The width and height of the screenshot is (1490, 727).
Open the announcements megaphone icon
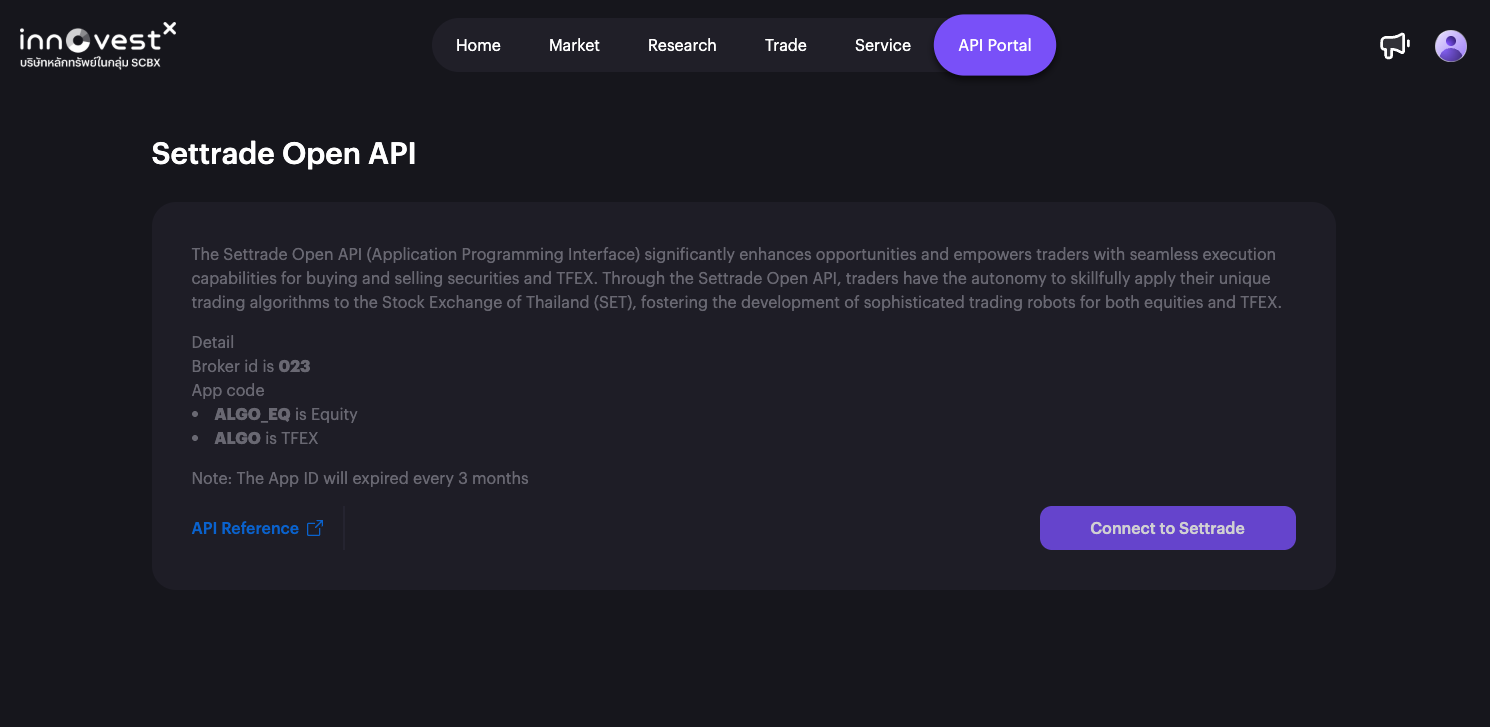1394,45
